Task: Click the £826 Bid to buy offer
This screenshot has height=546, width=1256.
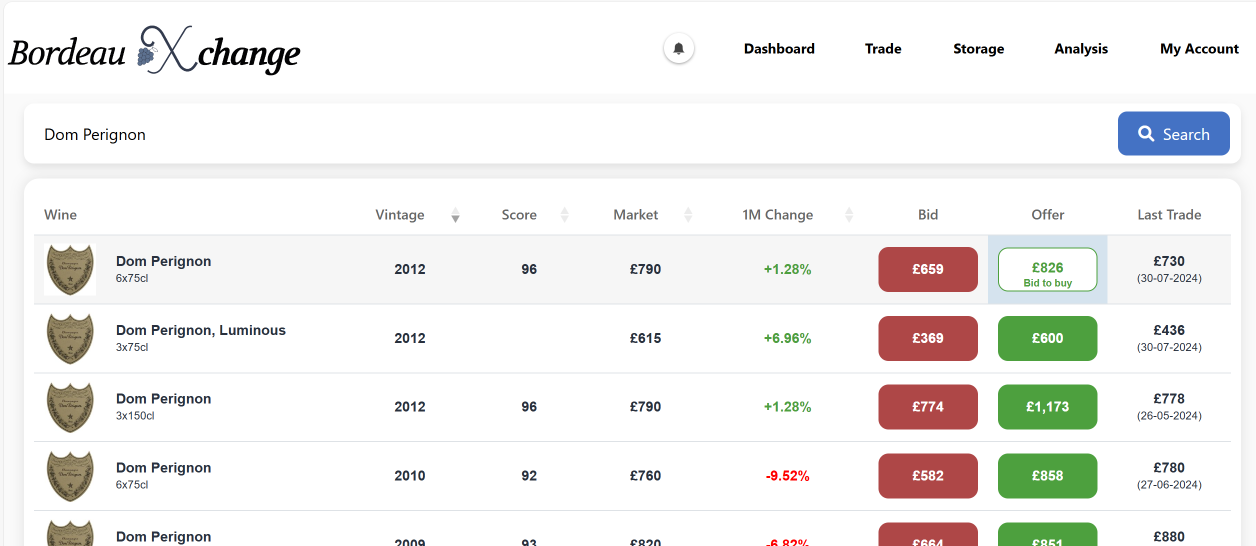Action: point(1048,269)
